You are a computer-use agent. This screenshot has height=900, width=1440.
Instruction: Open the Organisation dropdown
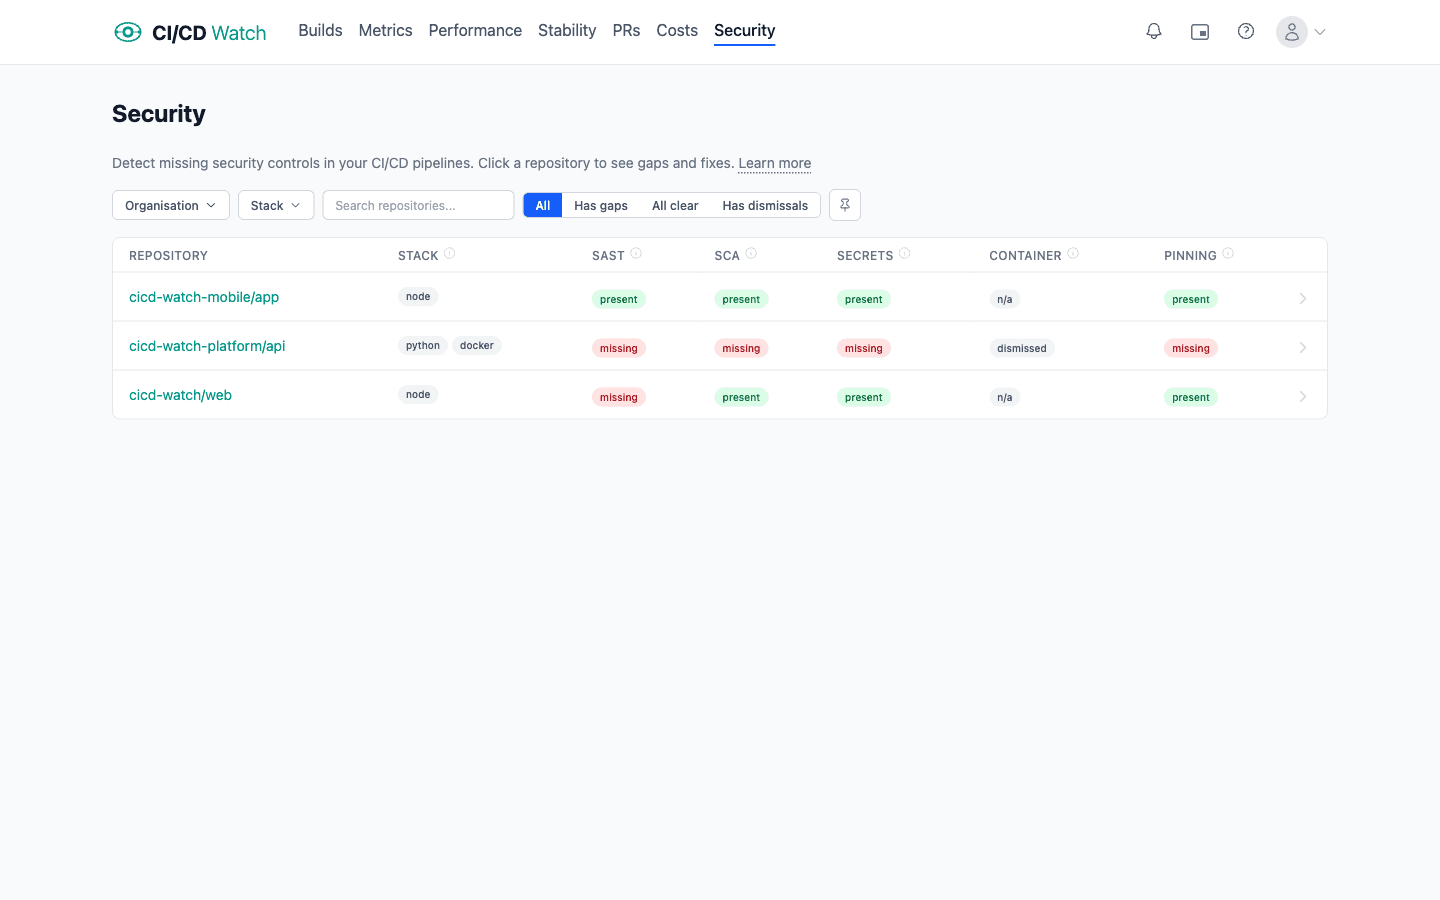170,205
